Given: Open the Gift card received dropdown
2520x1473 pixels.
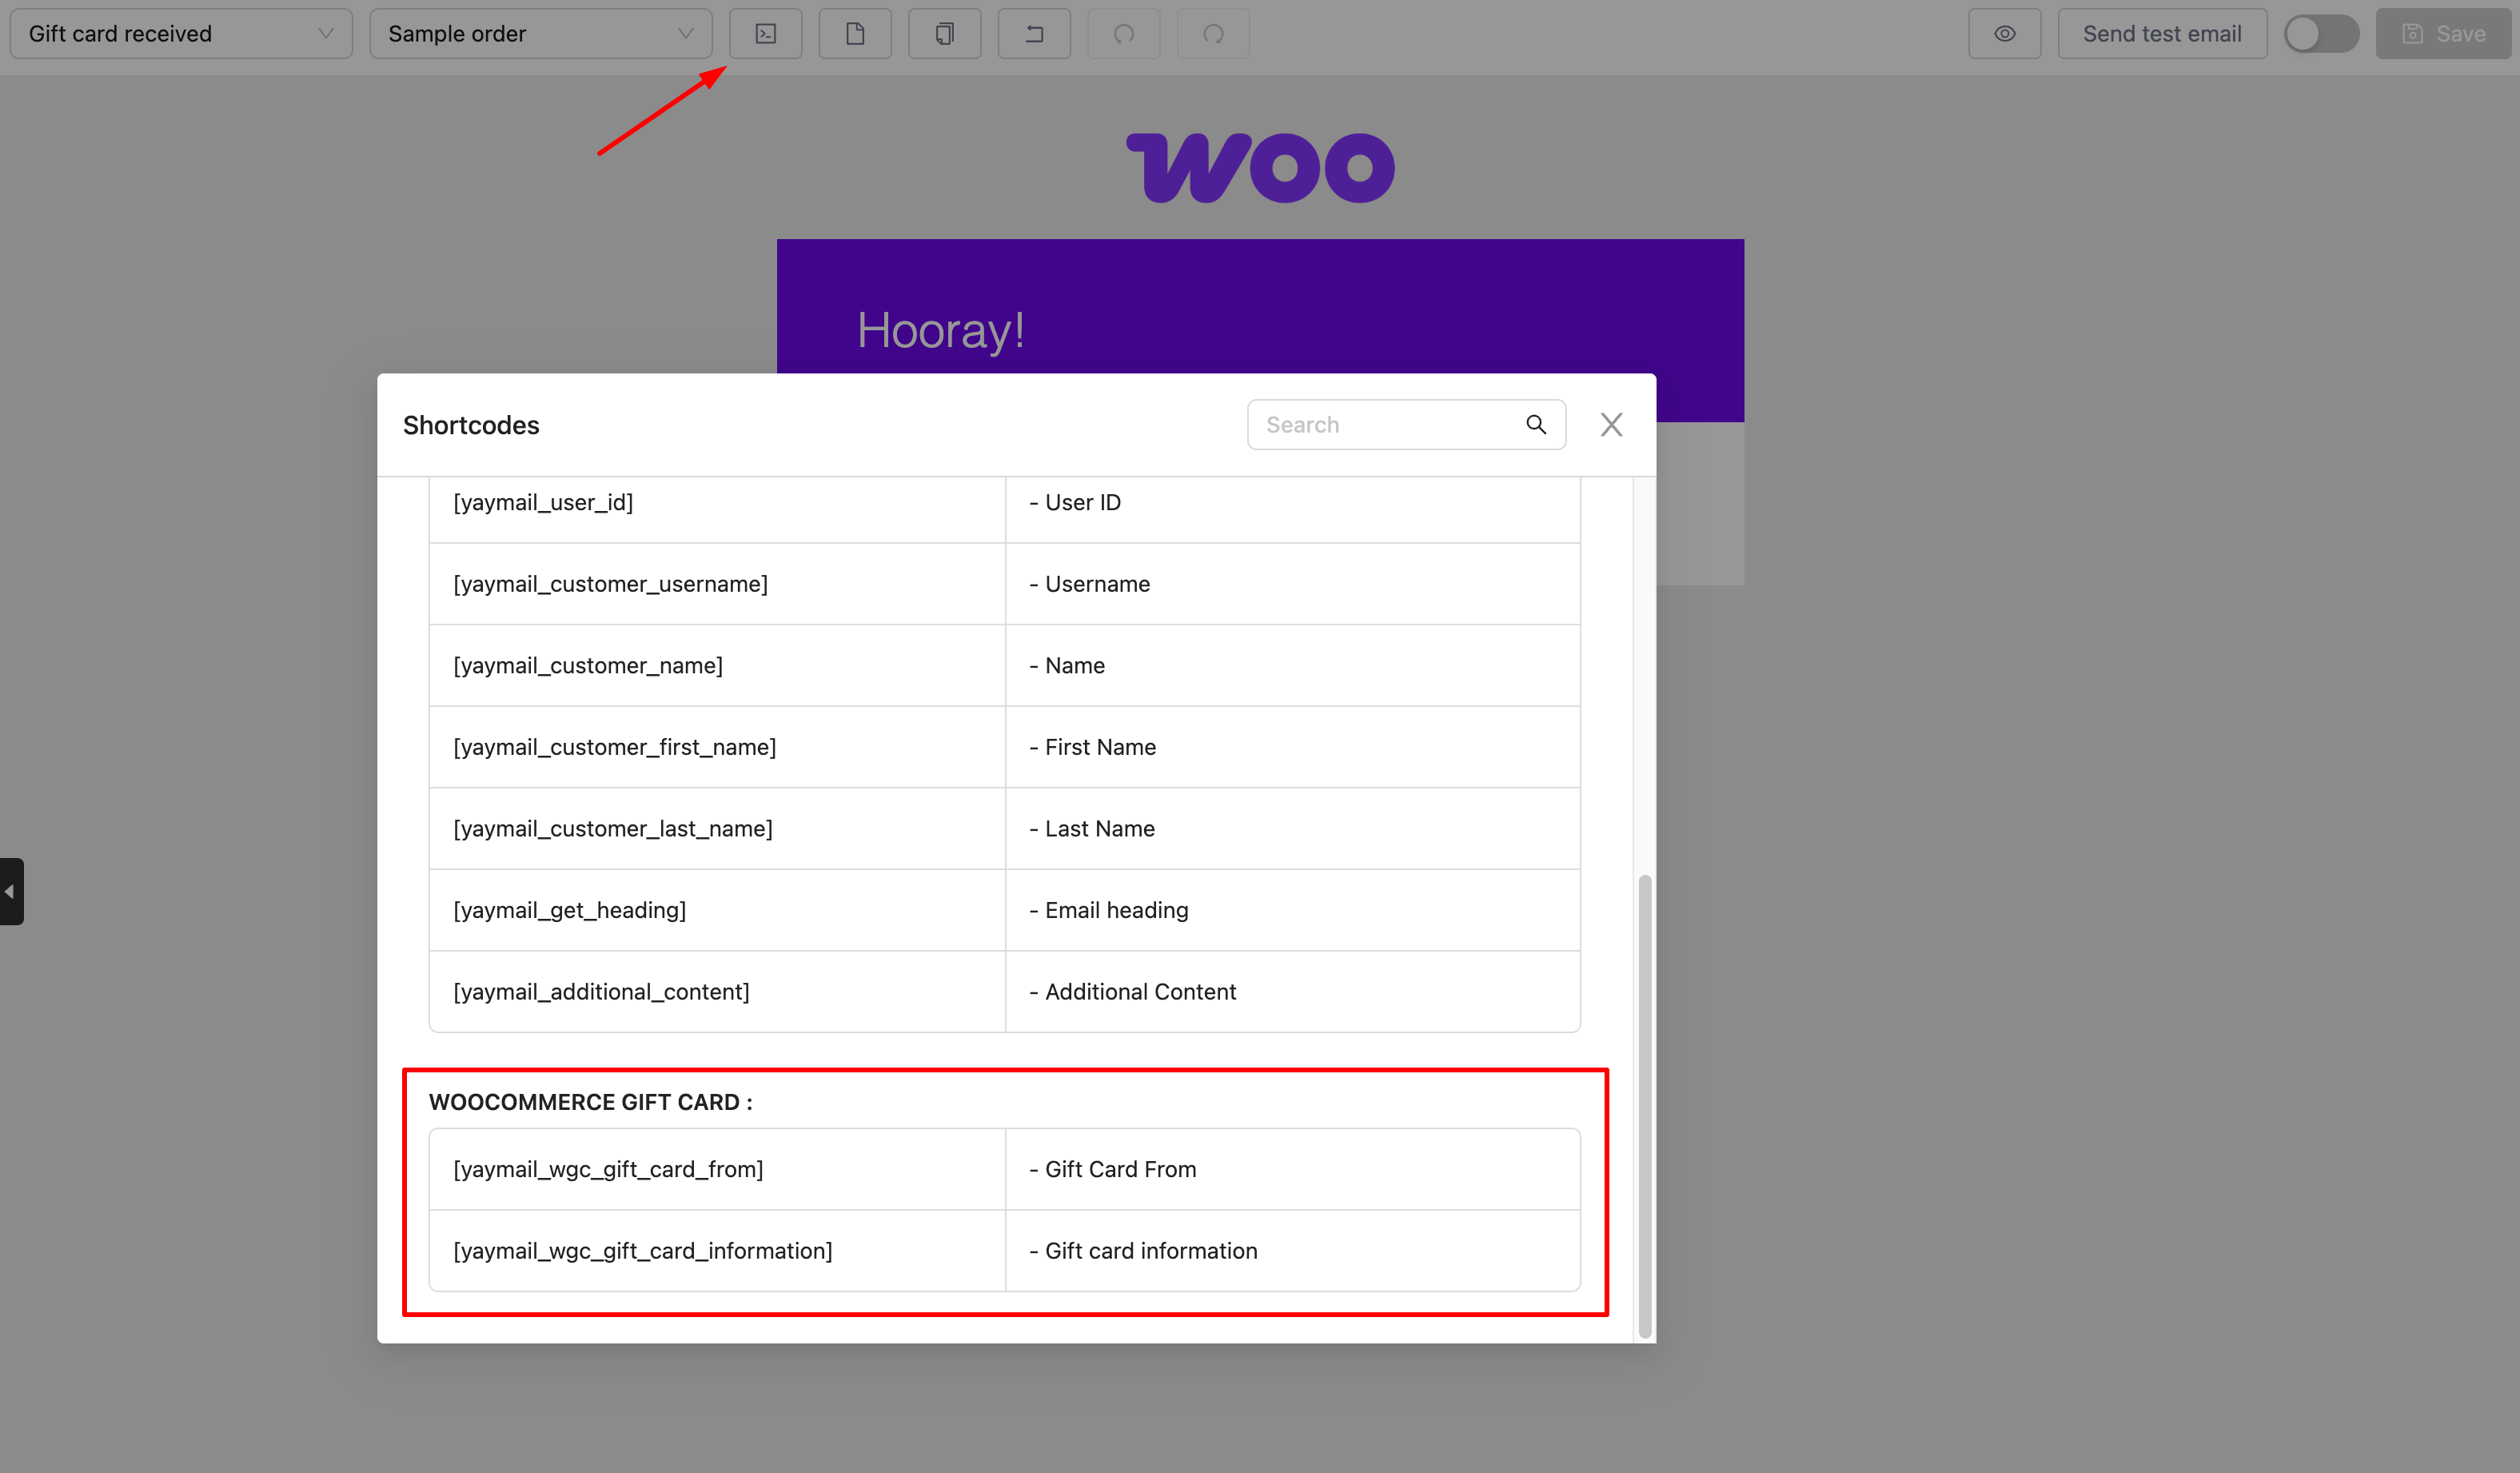Looking at the screenshot, I should click(181, 34).
